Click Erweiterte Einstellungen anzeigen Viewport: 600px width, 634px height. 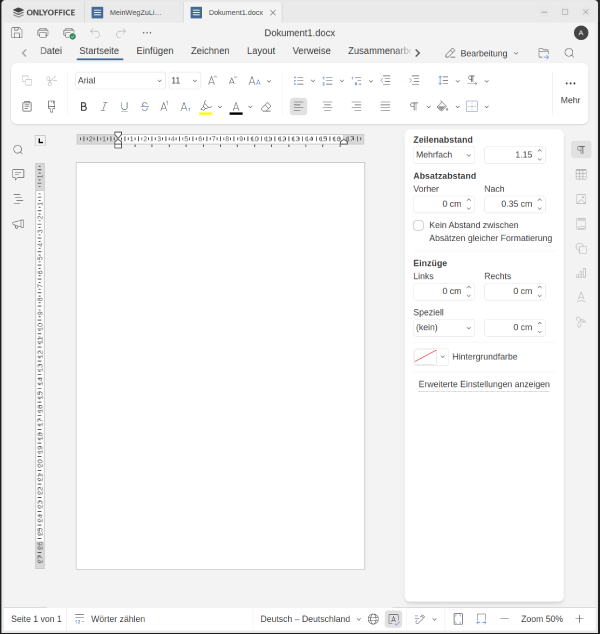point(484,384)
